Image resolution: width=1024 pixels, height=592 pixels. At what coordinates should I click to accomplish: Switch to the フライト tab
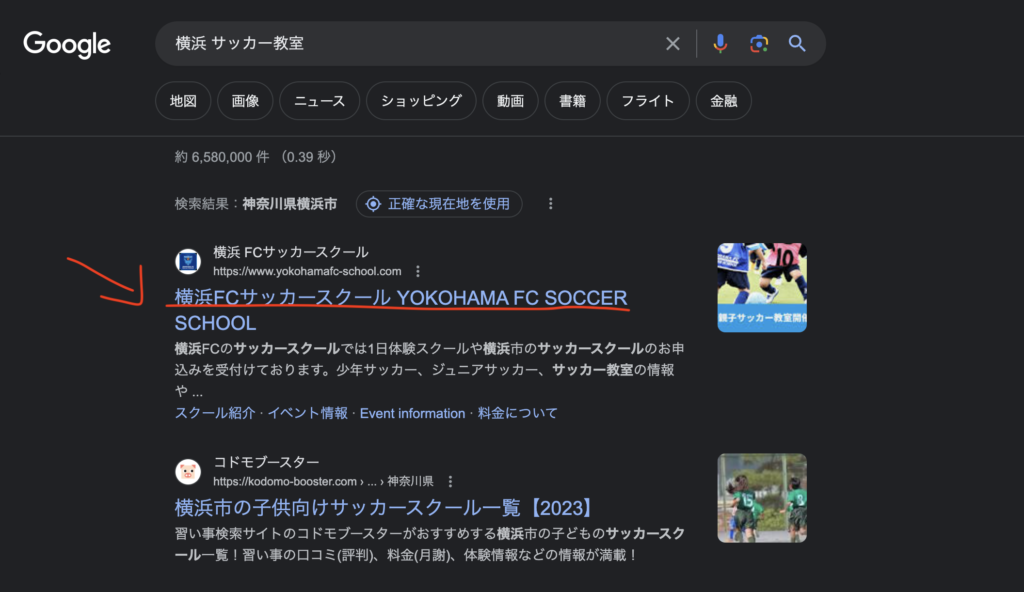coord(648,101)
